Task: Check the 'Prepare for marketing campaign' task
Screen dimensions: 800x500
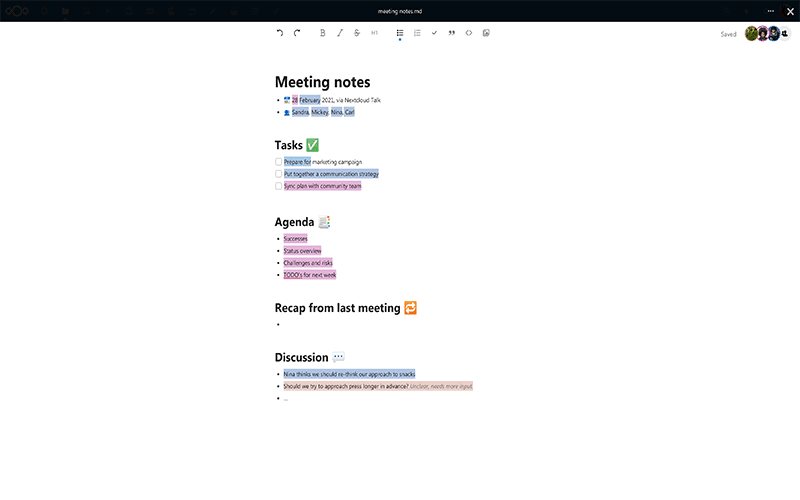Action: click(279, 161)
